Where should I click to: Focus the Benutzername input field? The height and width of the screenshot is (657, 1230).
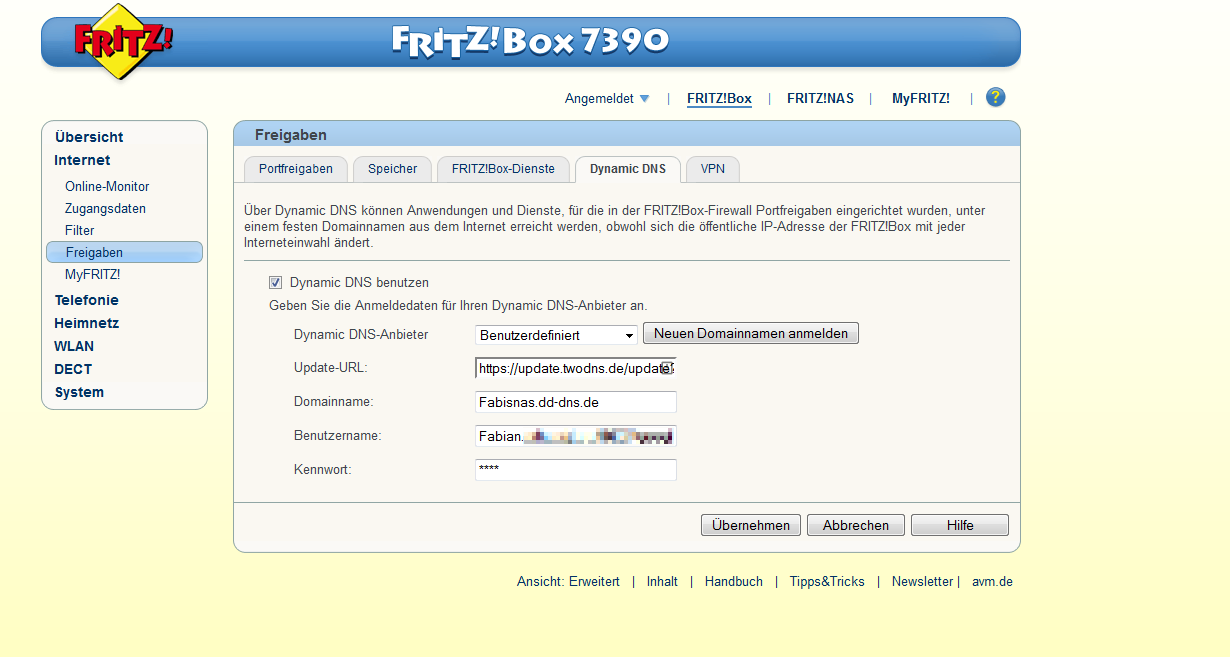pos(576,436)
